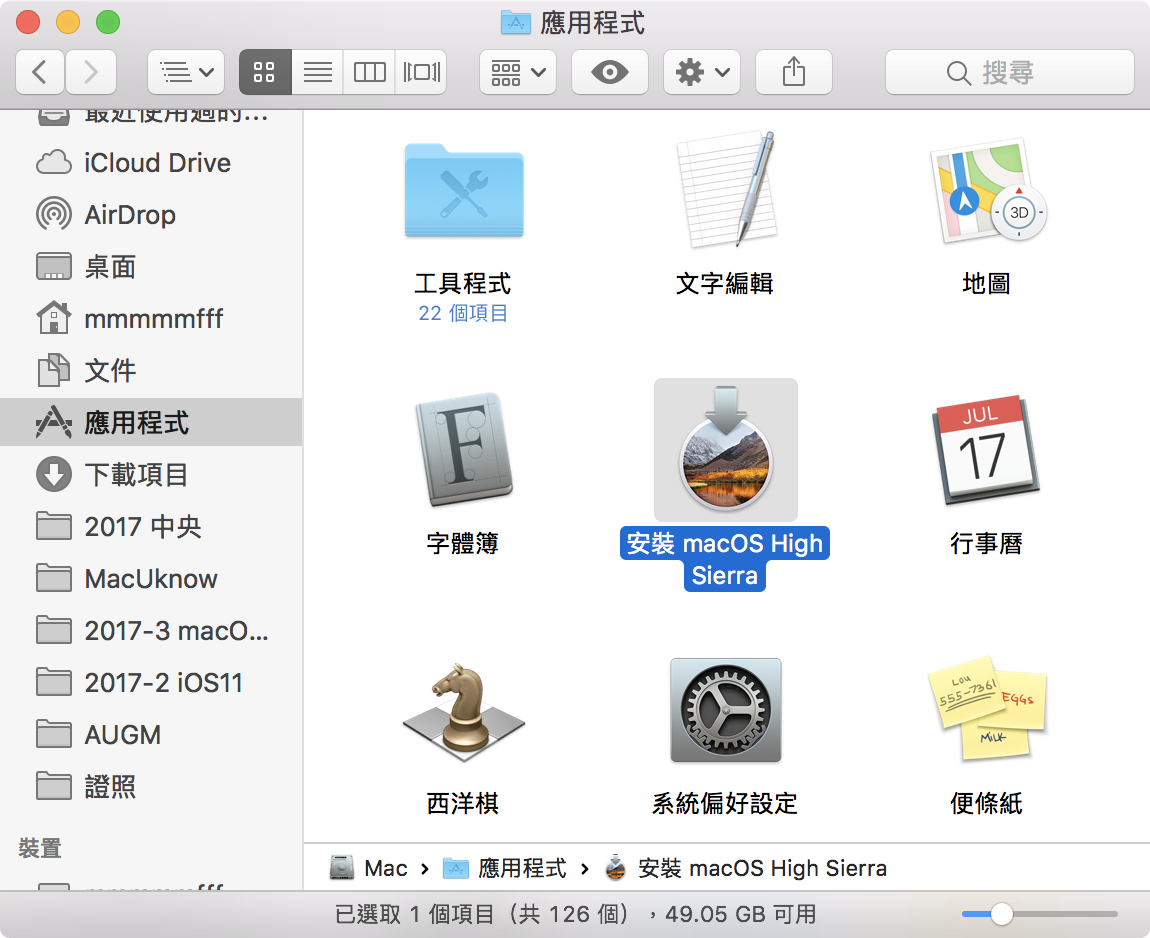This screenshot has height=938, width=1150.
Task: Select the 地圖 Maps app icon
Action: tap(987, 191)
